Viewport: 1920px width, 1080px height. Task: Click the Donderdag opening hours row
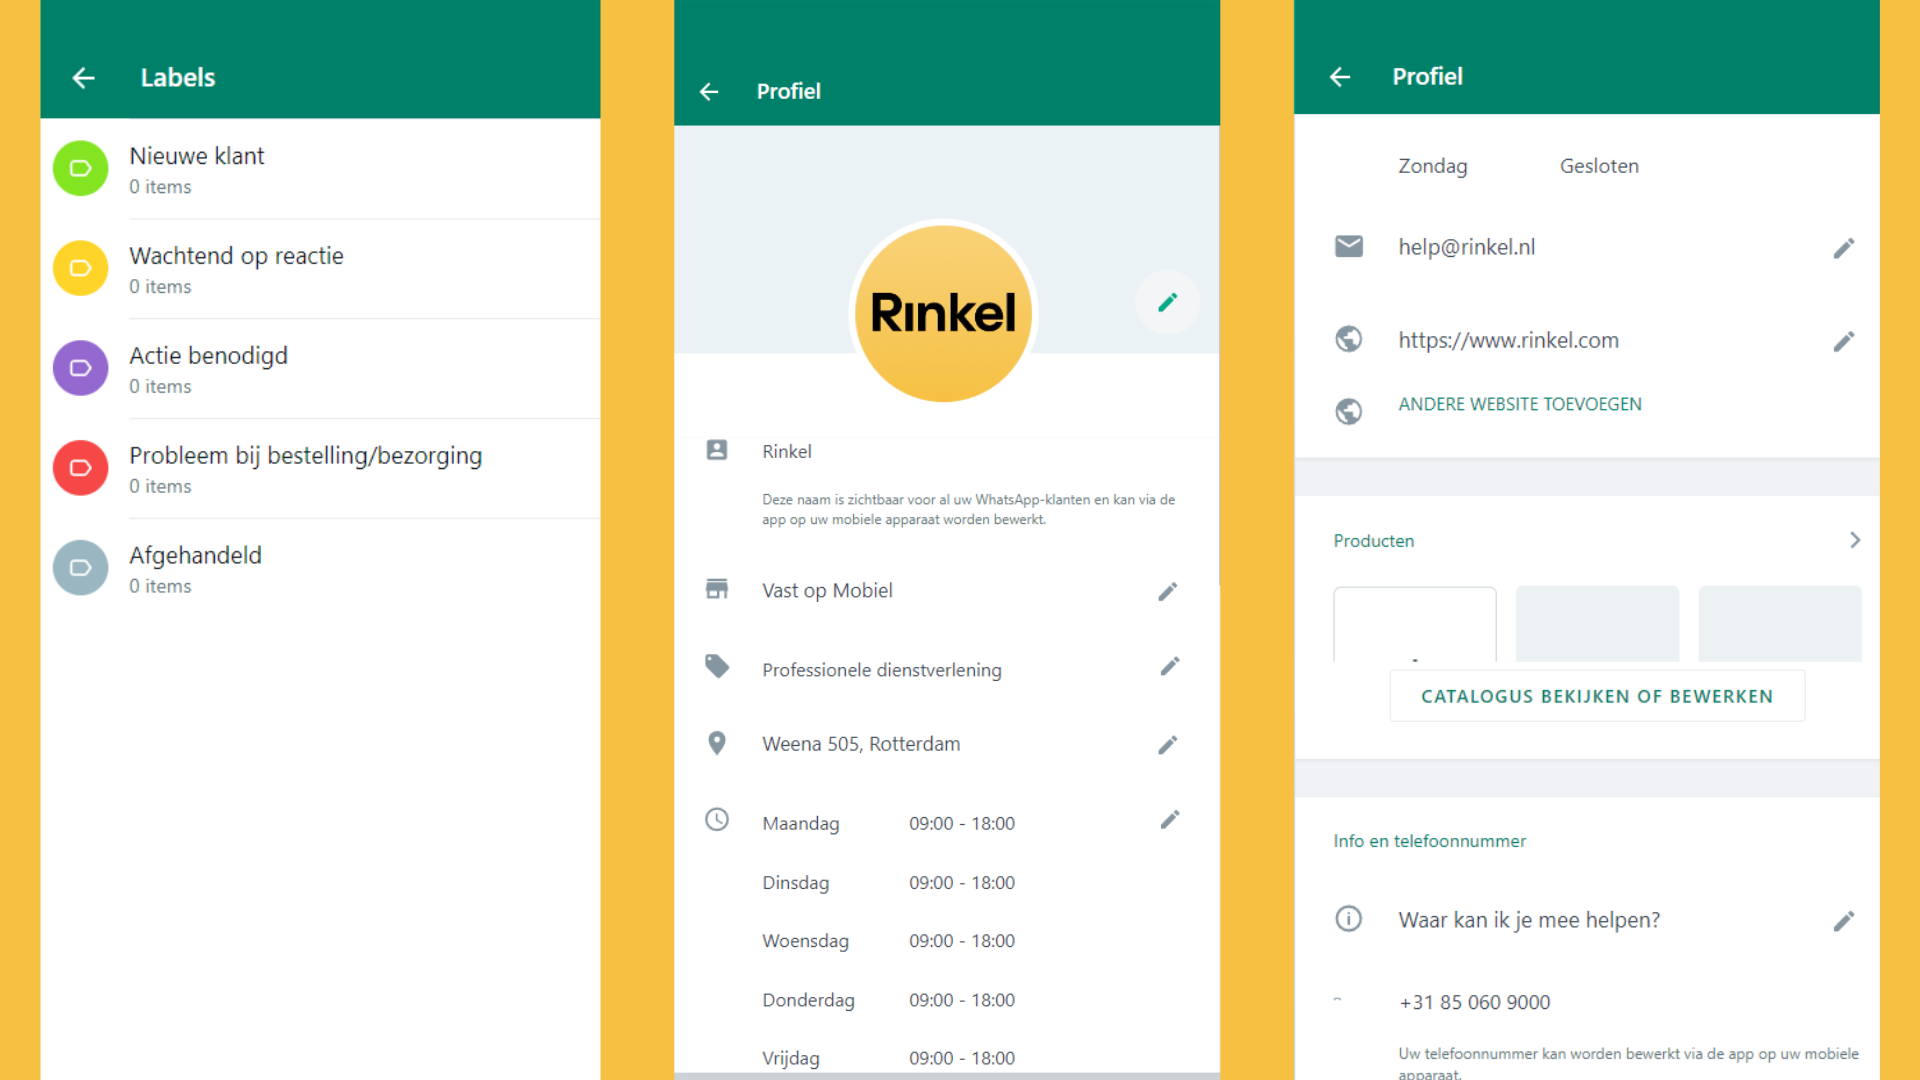(889, 1000)
